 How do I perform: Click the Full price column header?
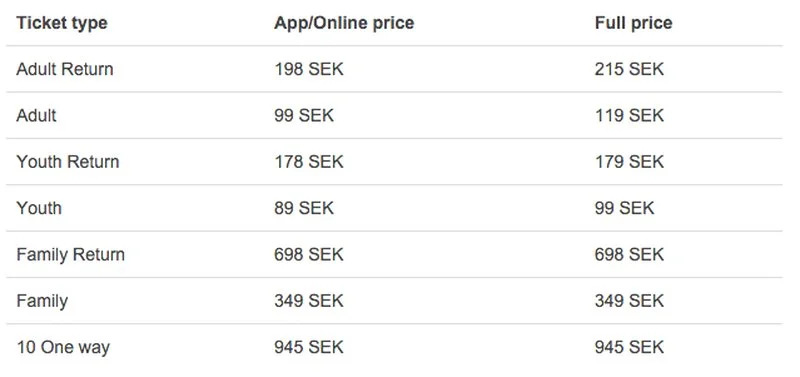tap(633, 23)
